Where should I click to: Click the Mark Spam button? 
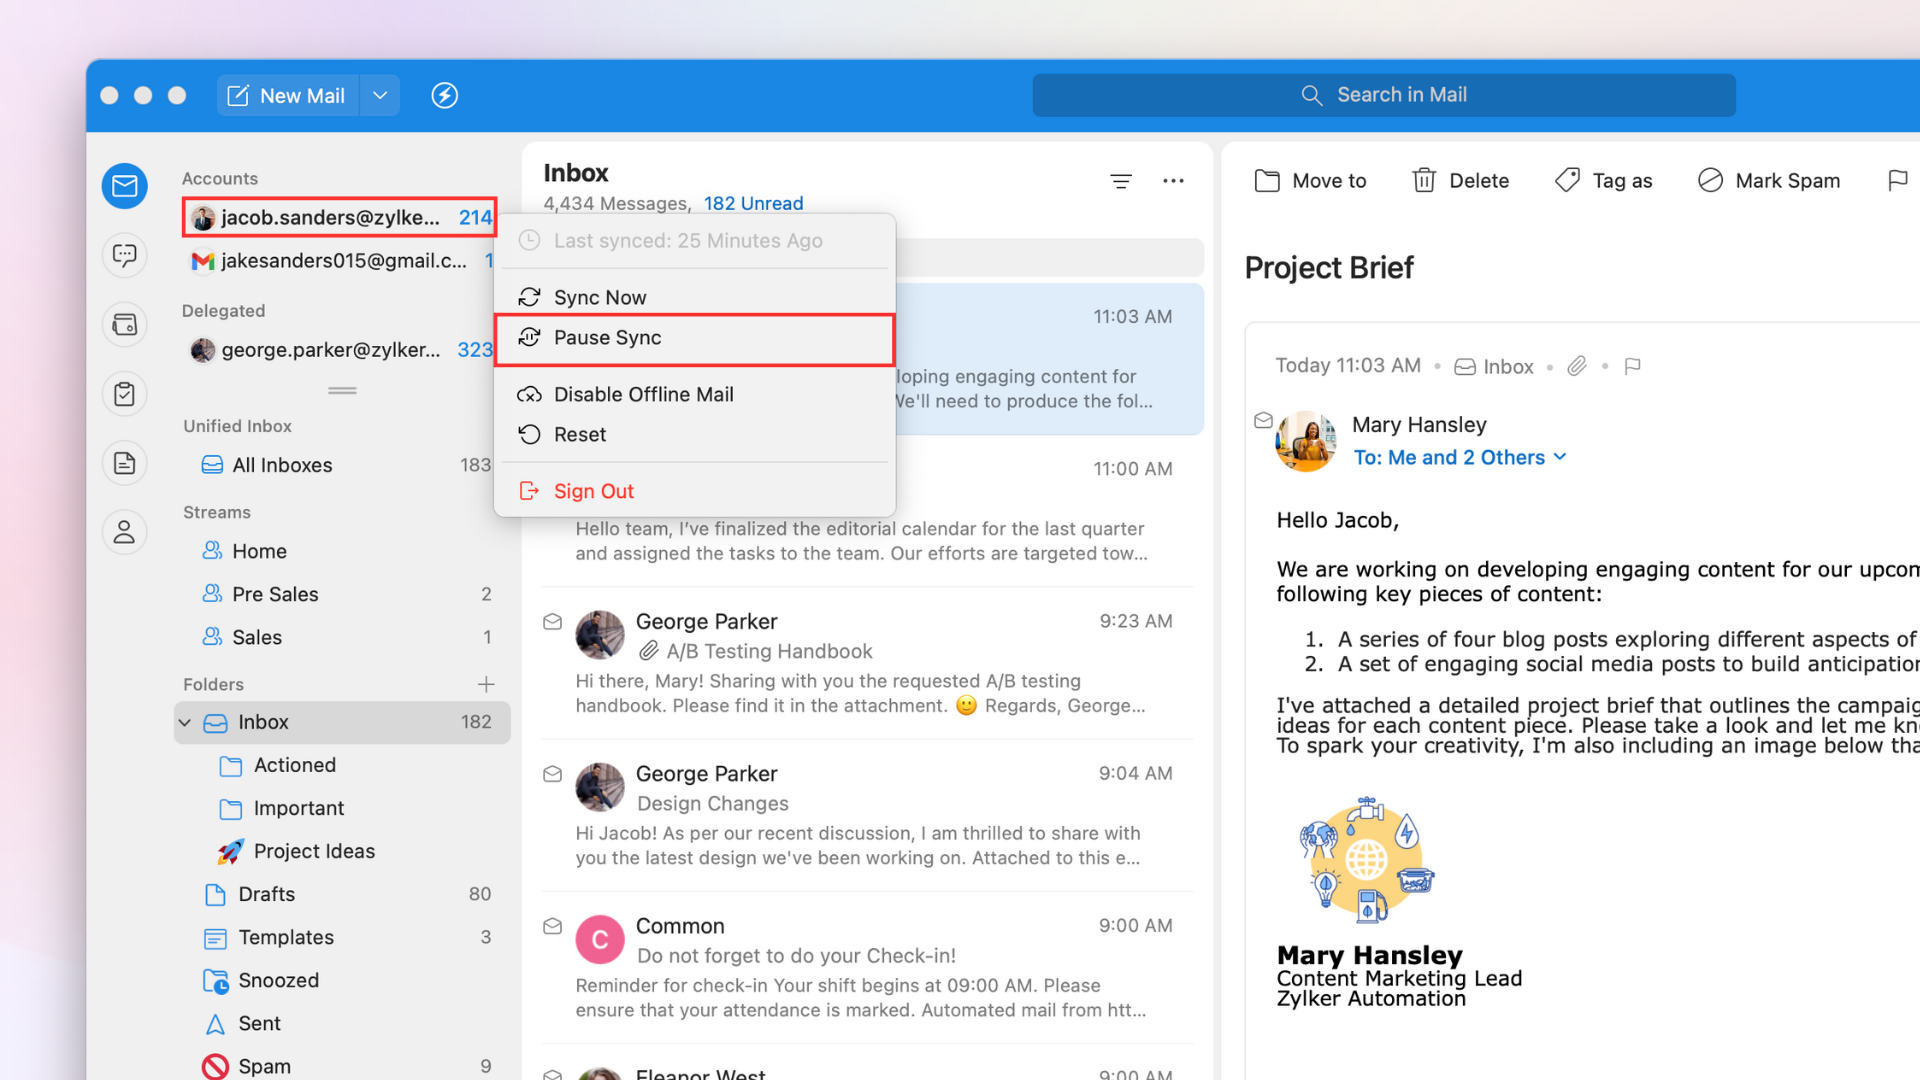pyautogui.click(x=1768, y=181)
